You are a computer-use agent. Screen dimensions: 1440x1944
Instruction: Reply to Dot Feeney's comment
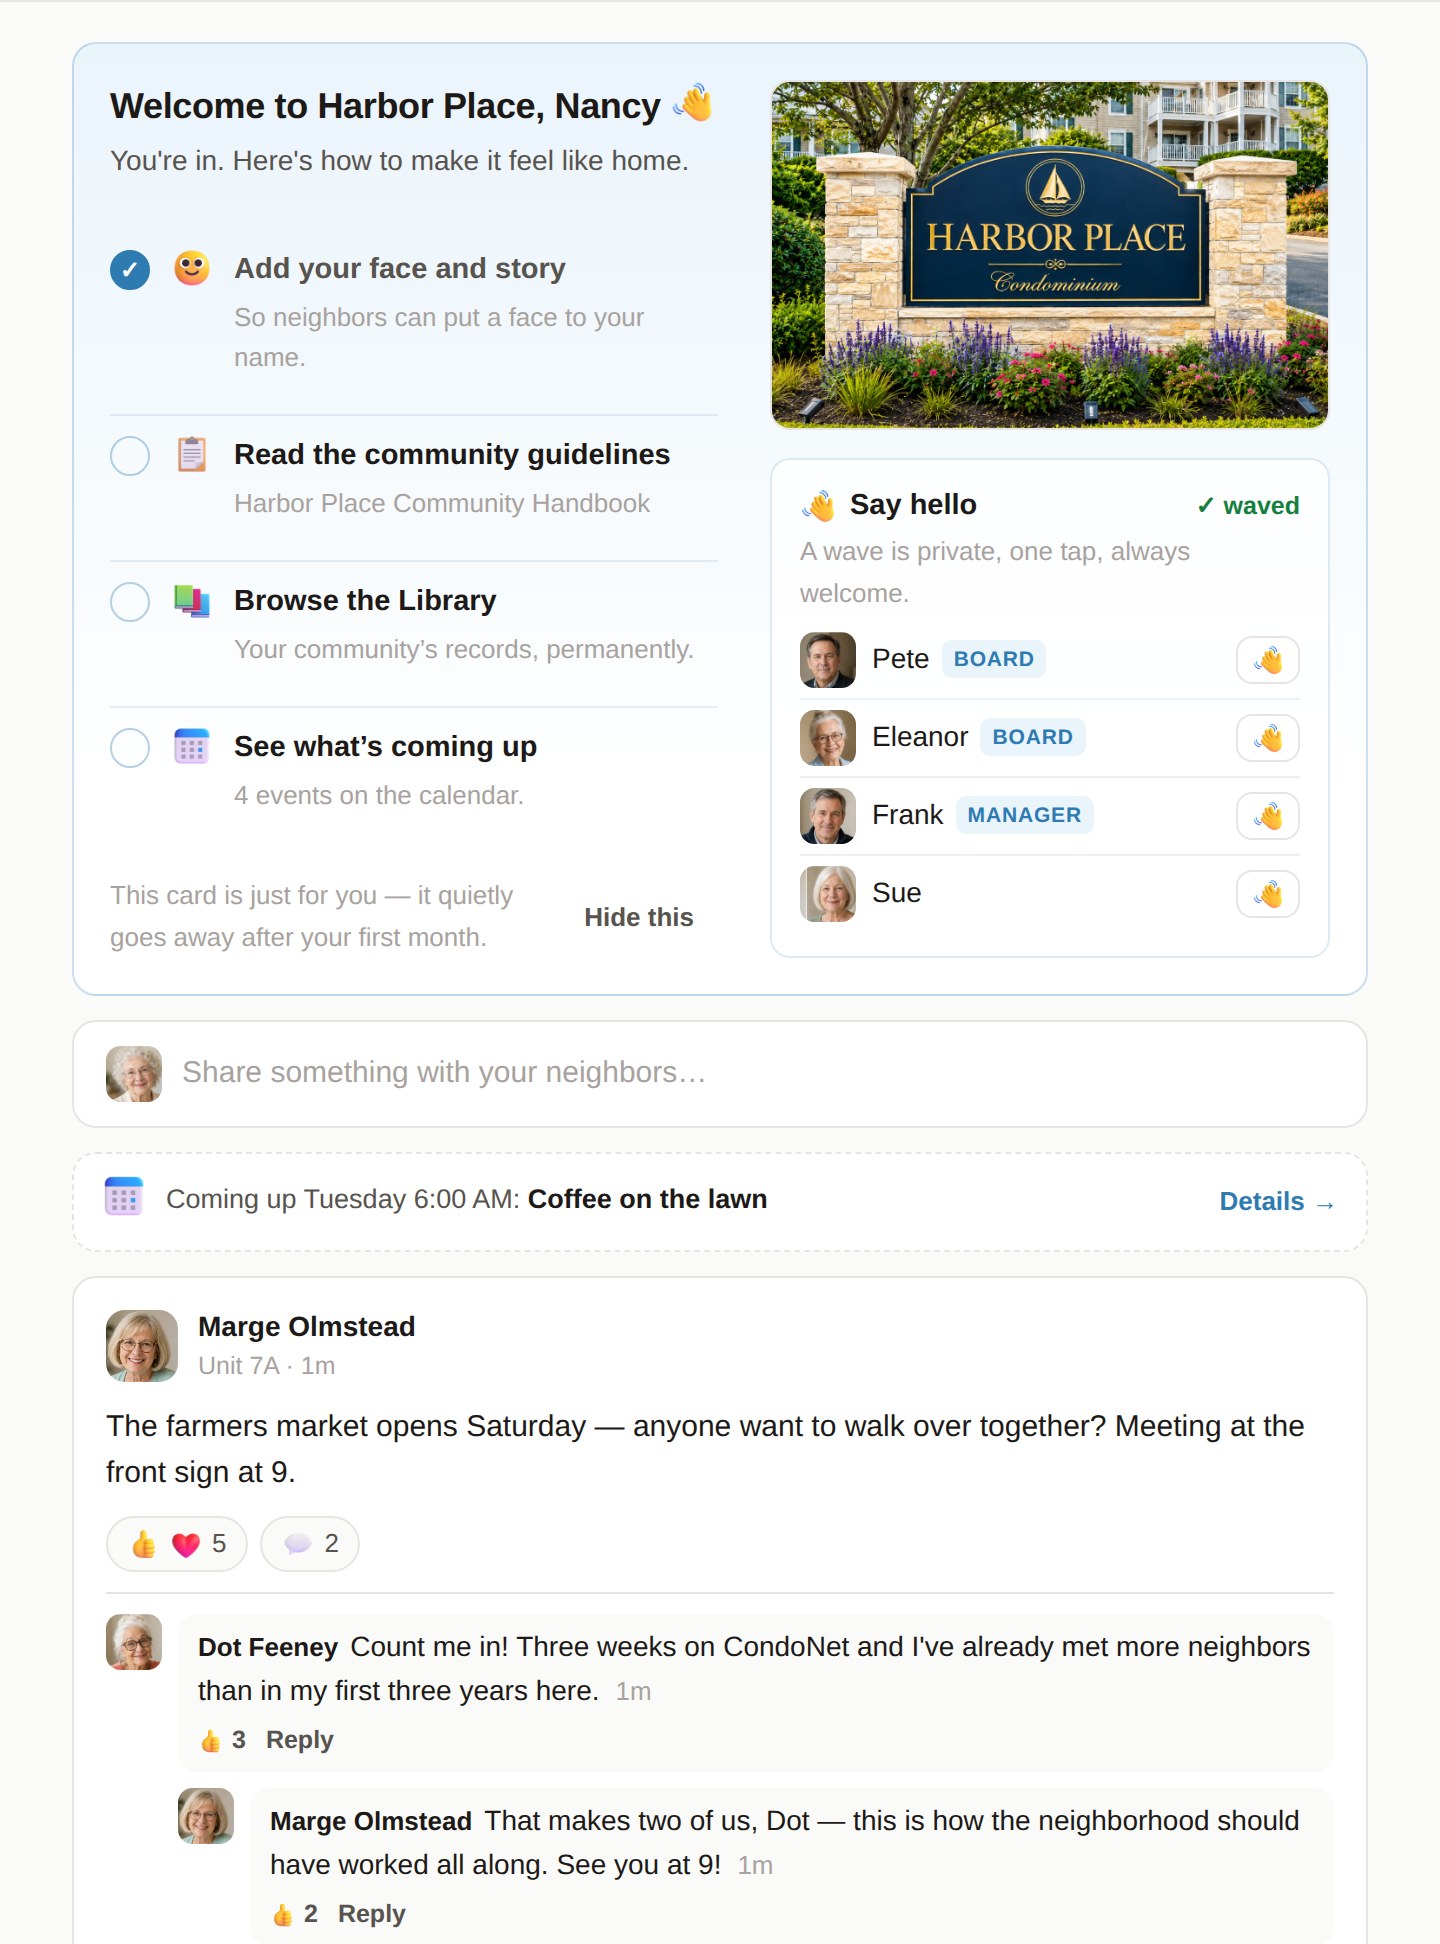[299, 1740]
